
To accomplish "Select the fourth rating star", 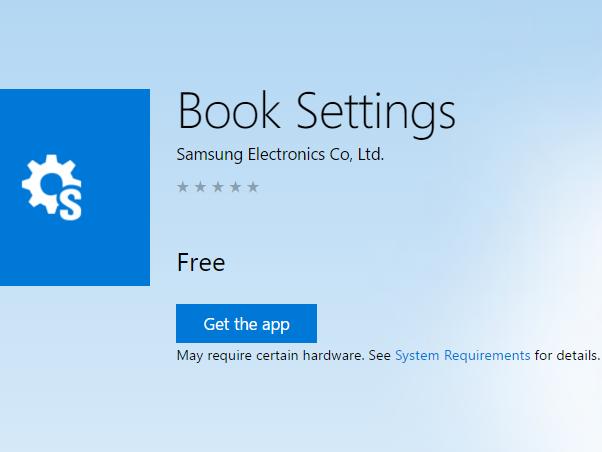I will pyautogui.click(x=235, y=187).
